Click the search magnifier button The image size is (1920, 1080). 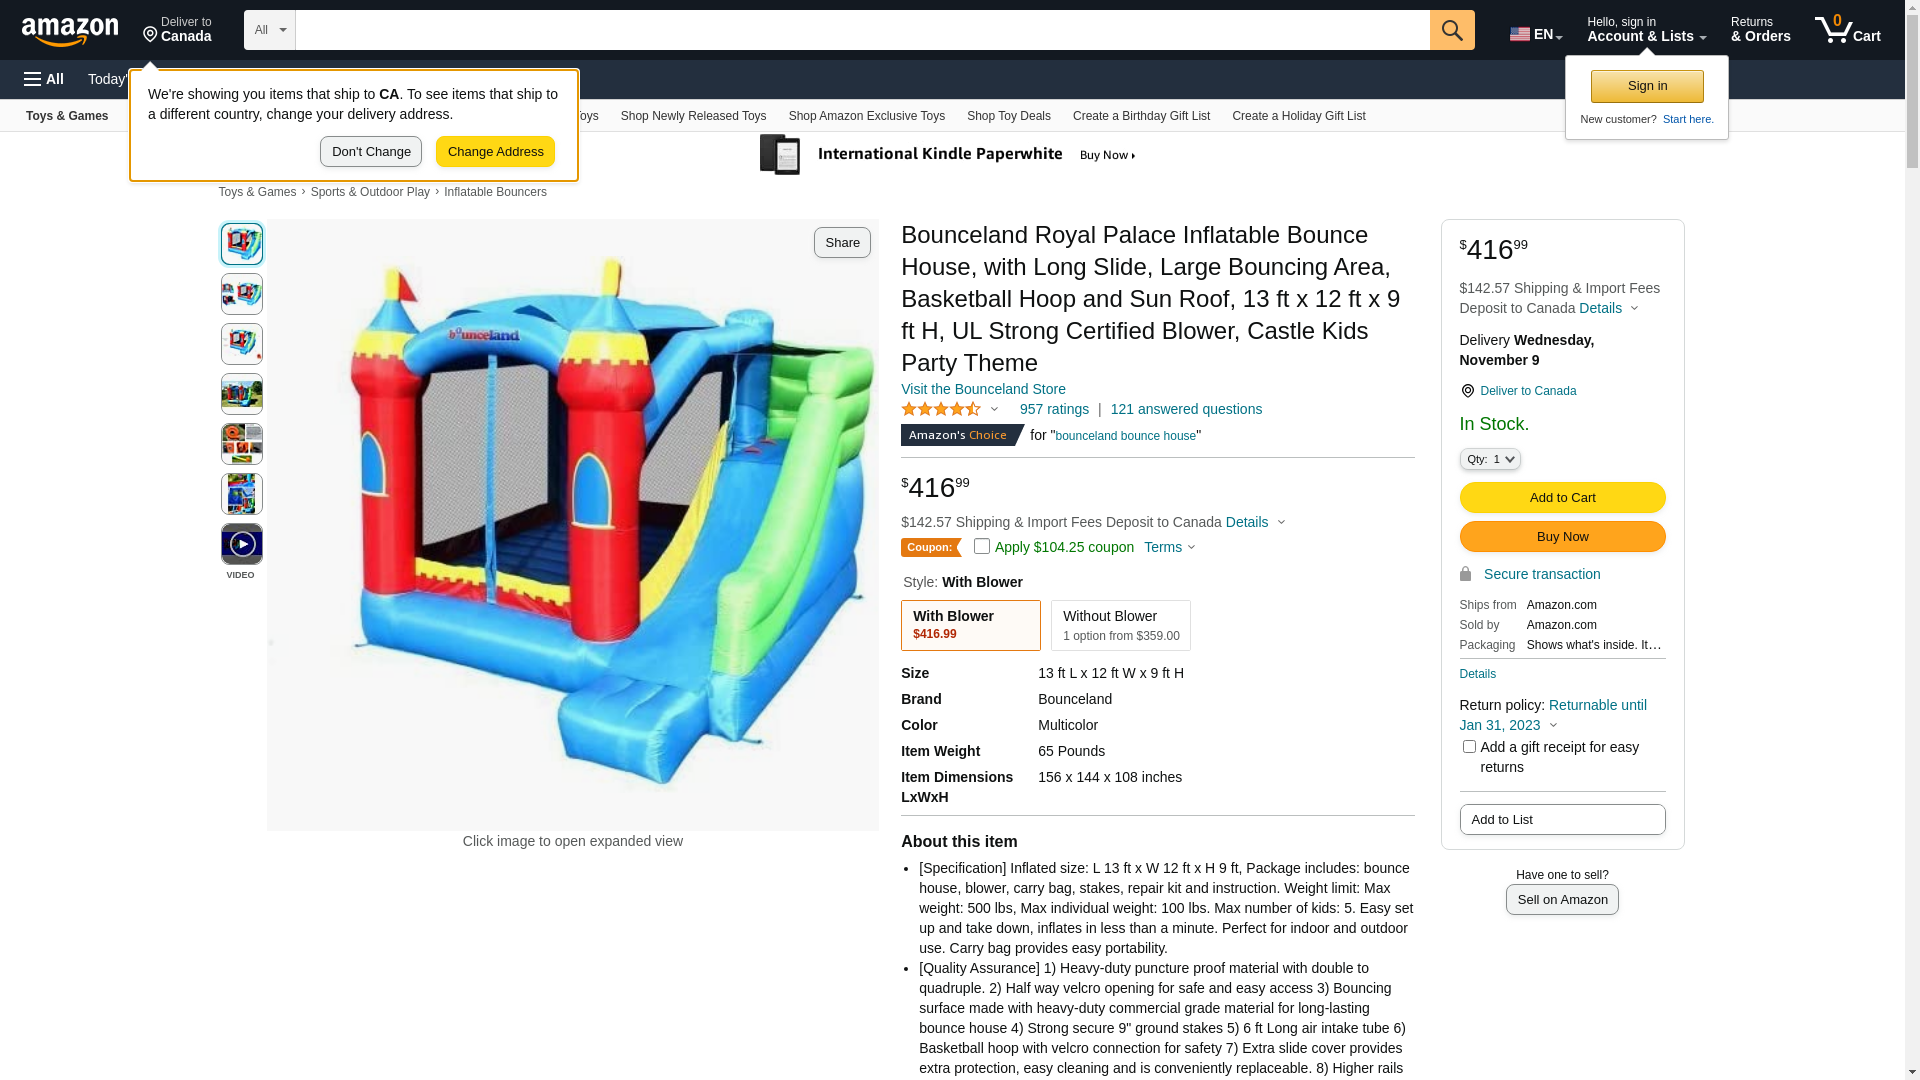click(1452, 30)
